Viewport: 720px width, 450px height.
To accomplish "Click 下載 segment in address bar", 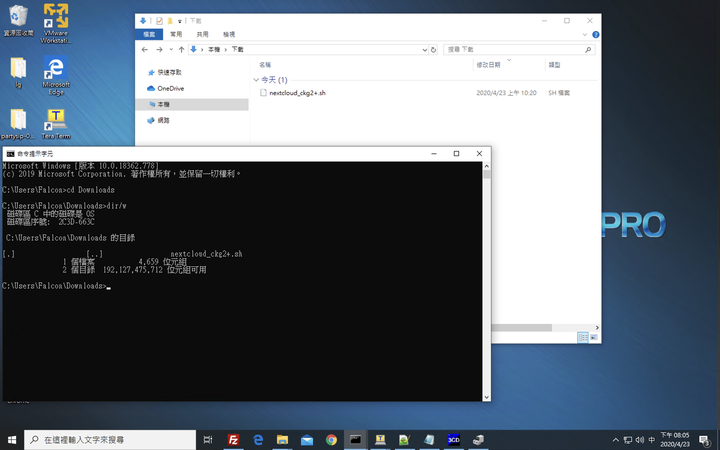I will pos(237,50).
